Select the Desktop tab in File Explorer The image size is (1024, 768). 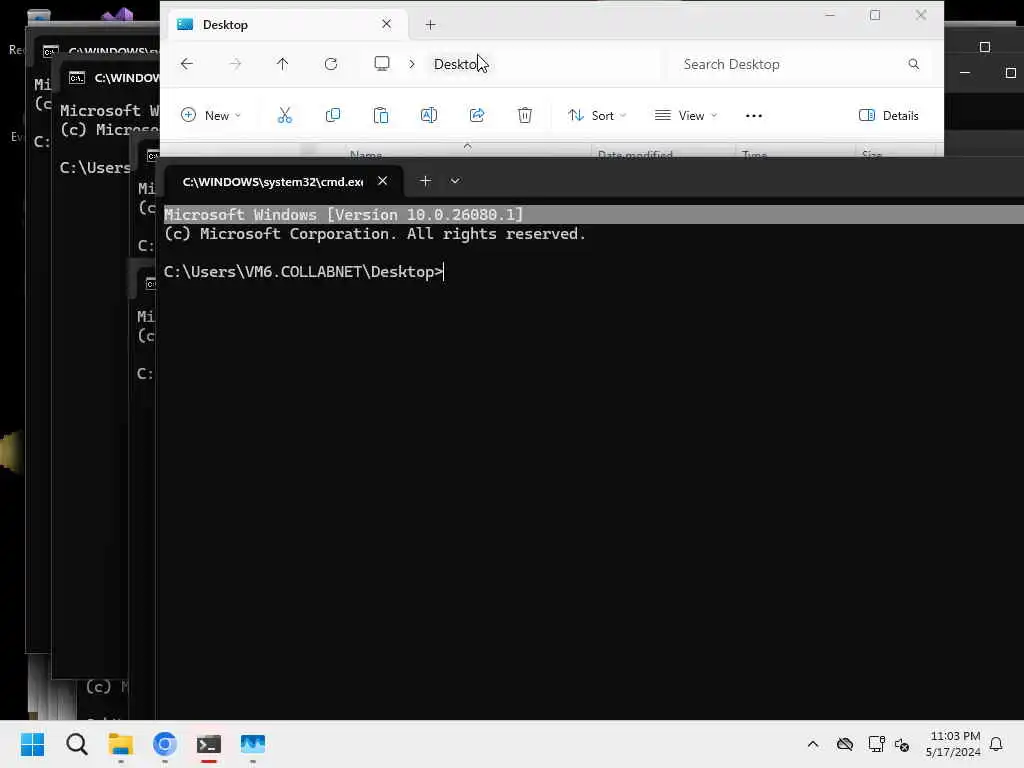click(285, 25)
